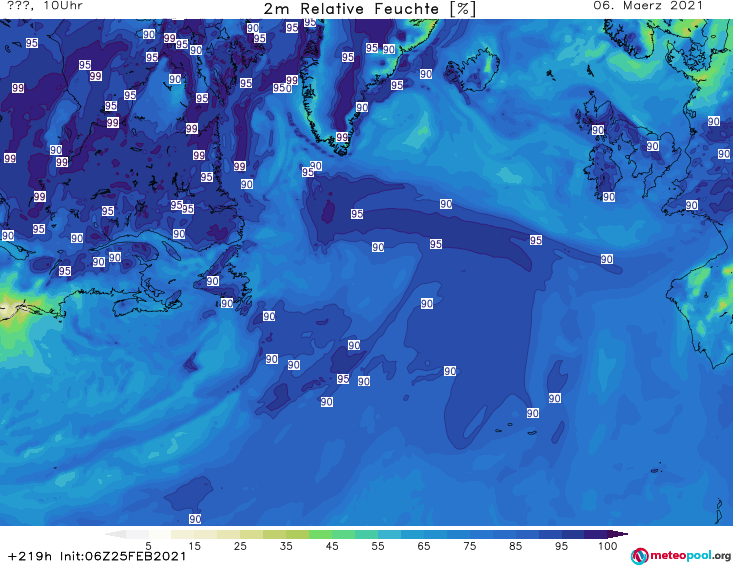Pick the dark purple swatch above the 100 label
This screenshot has width=733, height=566.
click(x=596, y=534)
